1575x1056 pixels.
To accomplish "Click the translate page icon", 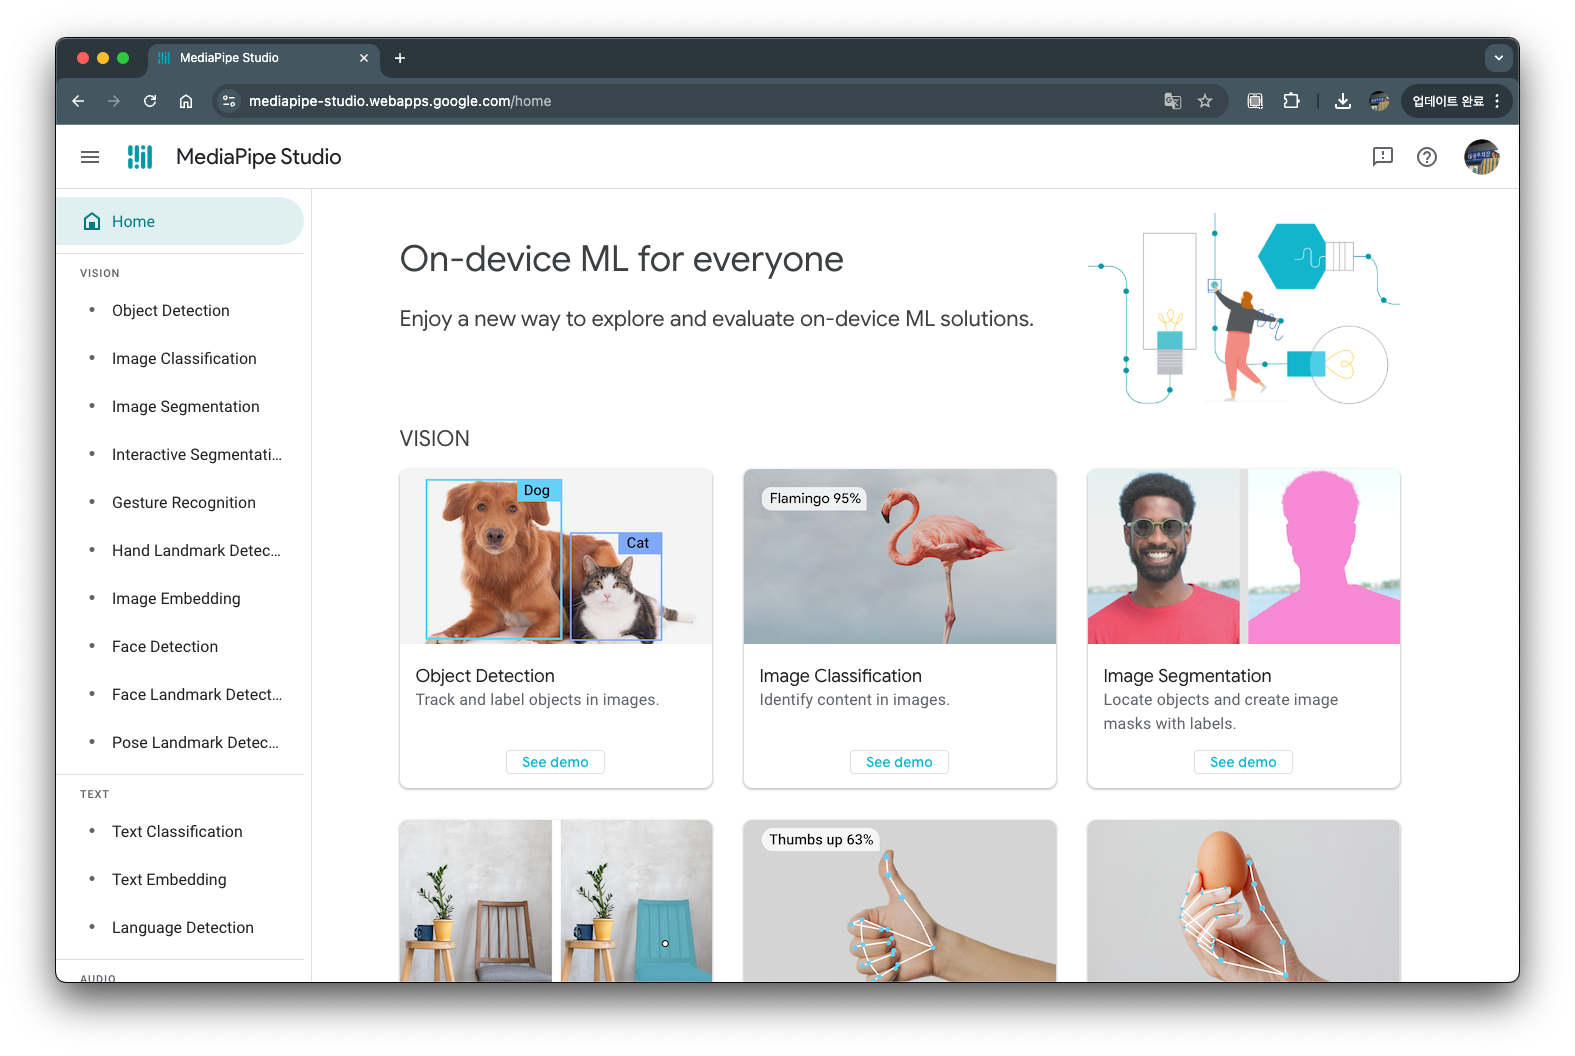I will point(1173,101).
